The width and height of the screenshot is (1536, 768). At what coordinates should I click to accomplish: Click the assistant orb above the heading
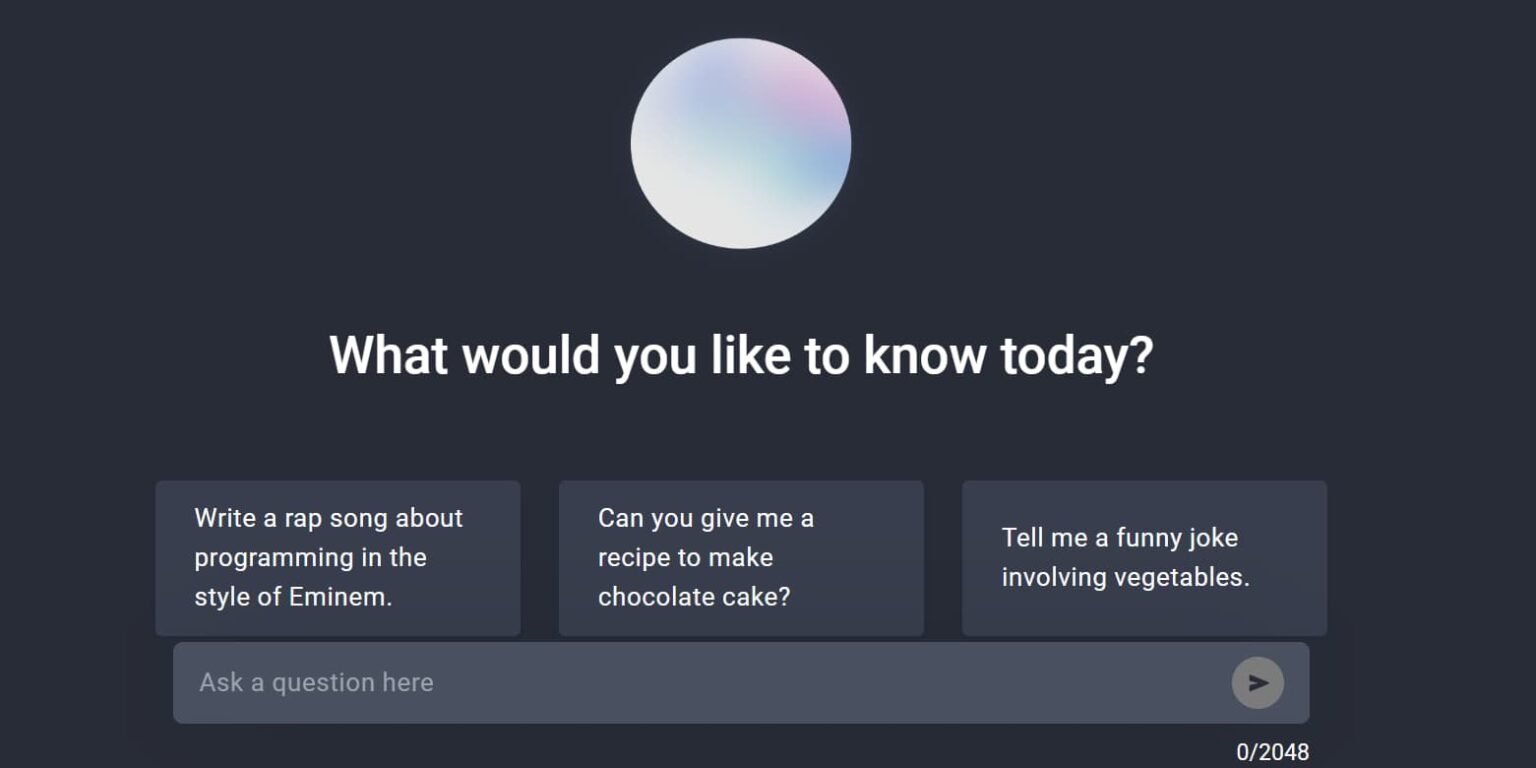coord(740,143)
